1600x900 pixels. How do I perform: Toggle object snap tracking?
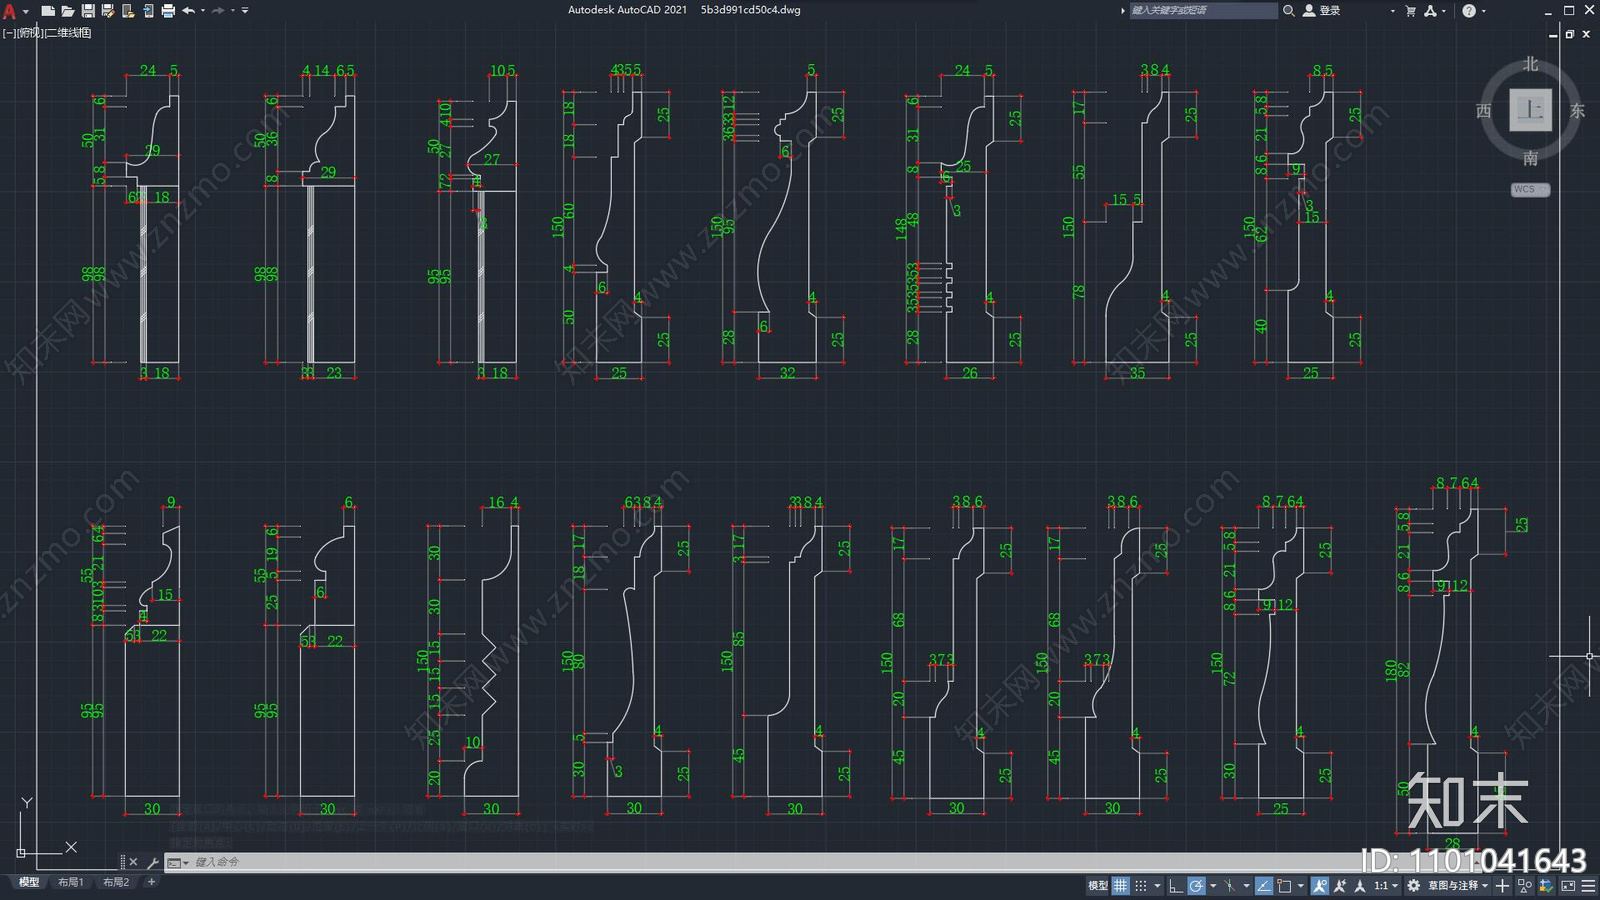click(1264, 886)
